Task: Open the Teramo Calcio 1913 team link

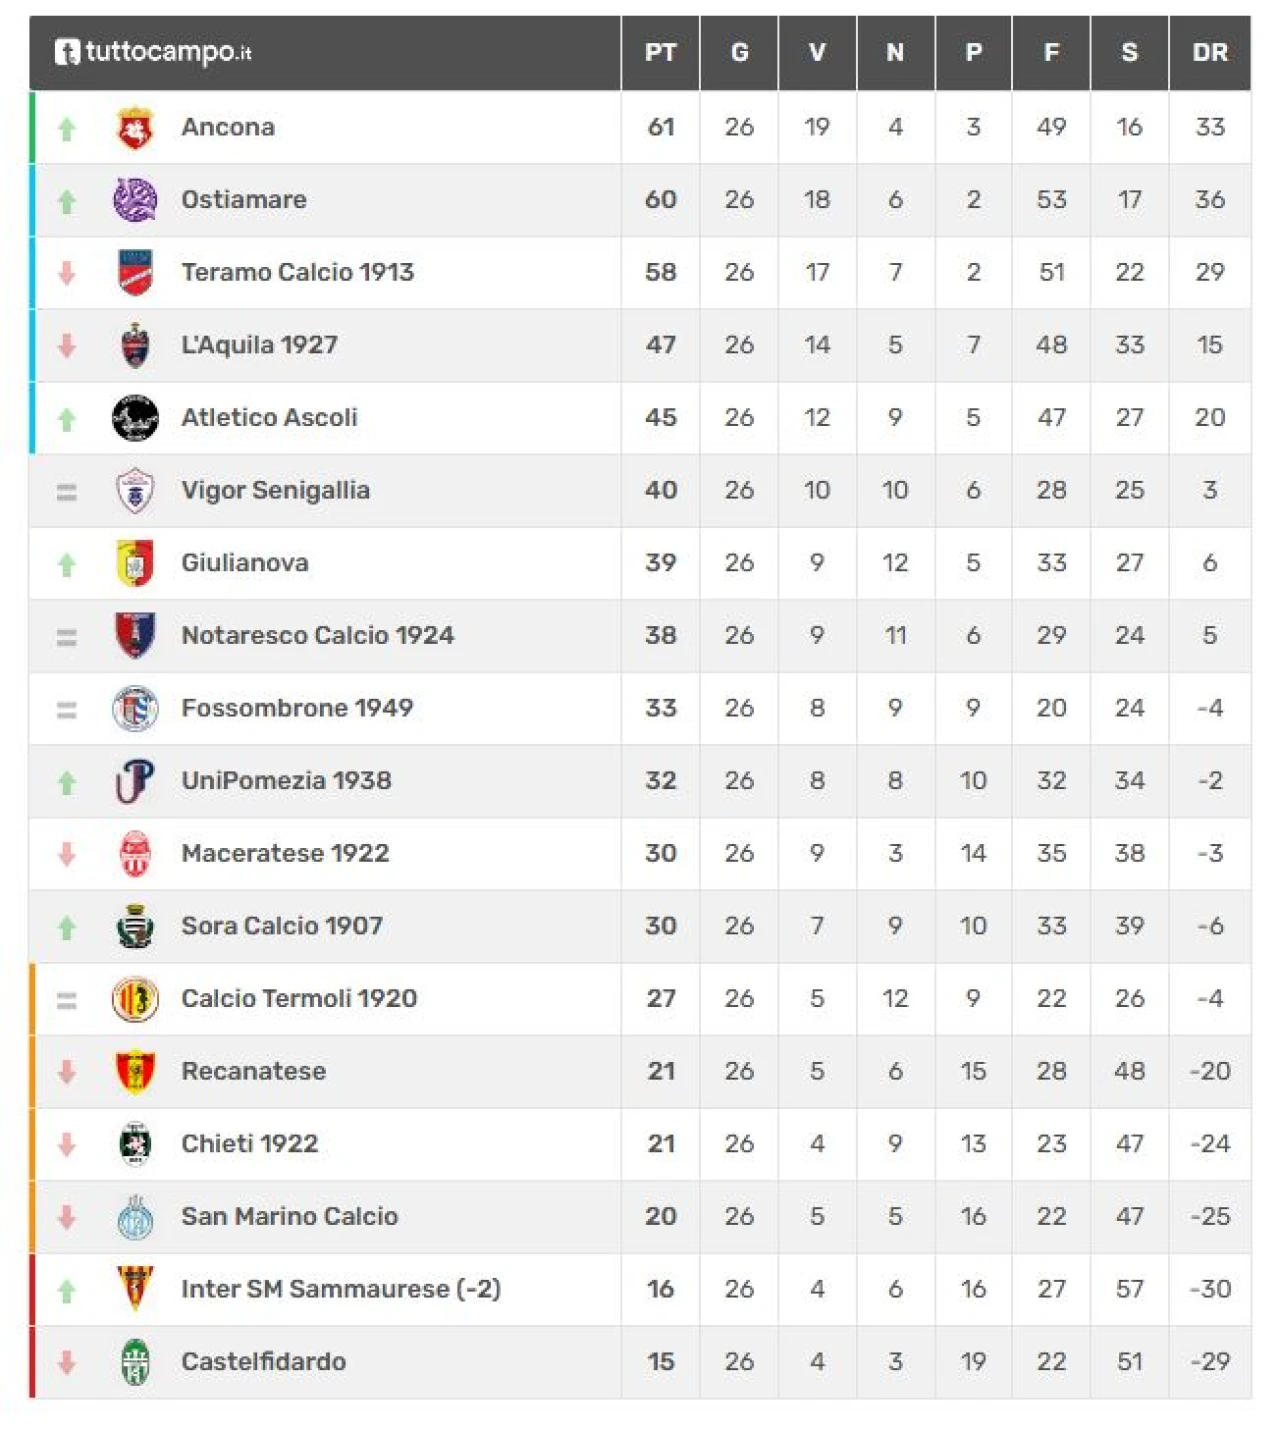Action: coord(297,272)
